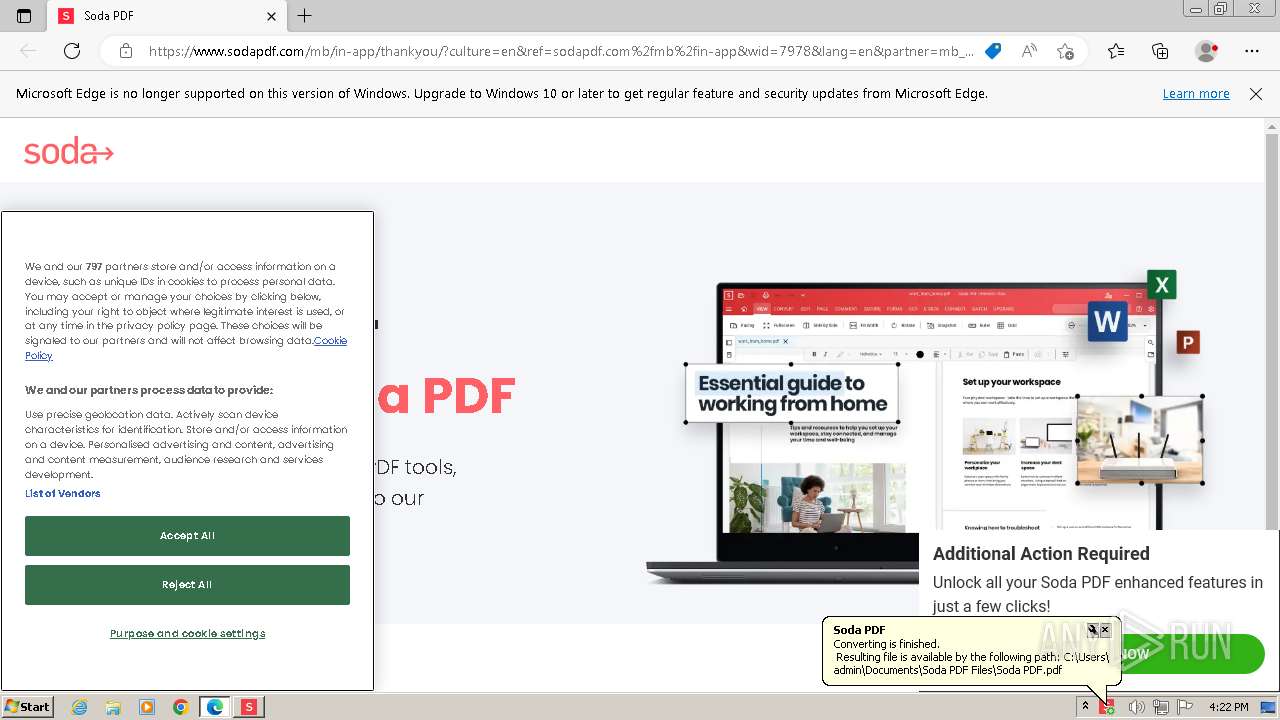Open the browser profile avatar

[1207, 51]
